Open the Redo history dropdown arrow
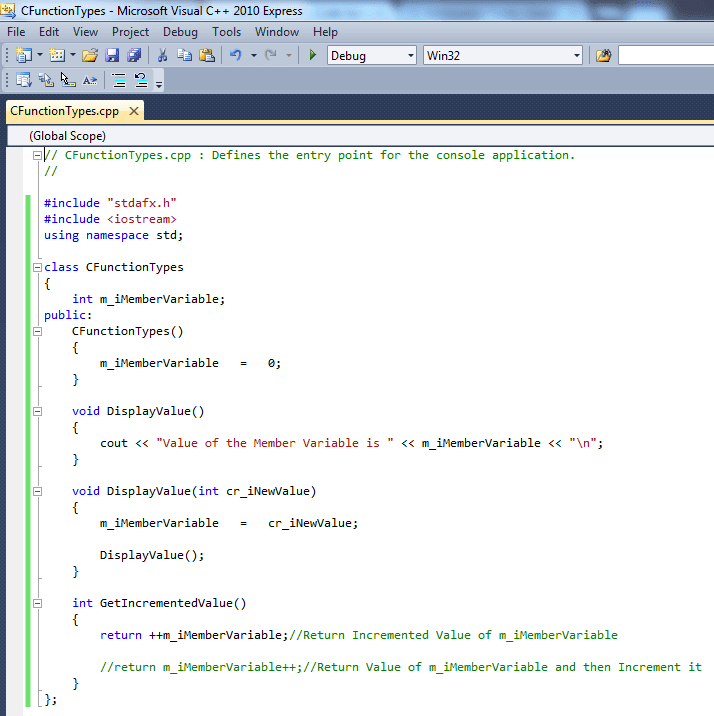This screenshot has width=714, height=716. click(289, 55)
